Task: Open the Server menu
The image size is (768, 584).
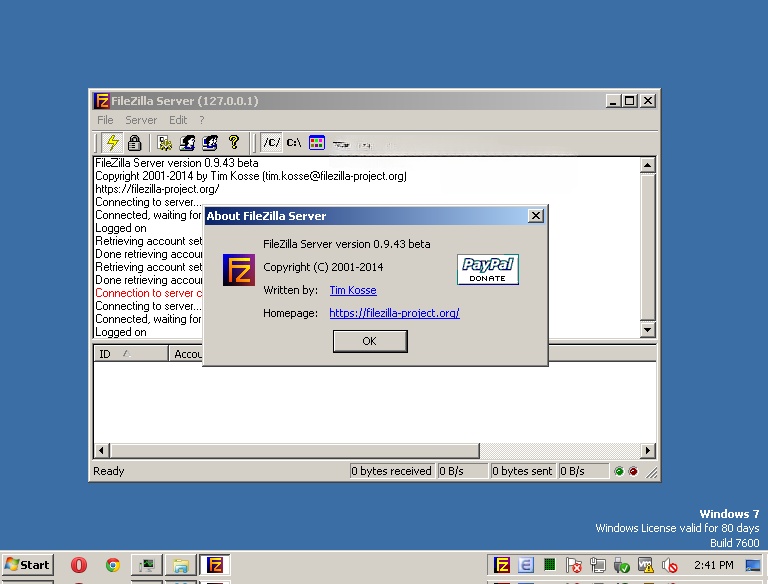Action: point(141,120)
